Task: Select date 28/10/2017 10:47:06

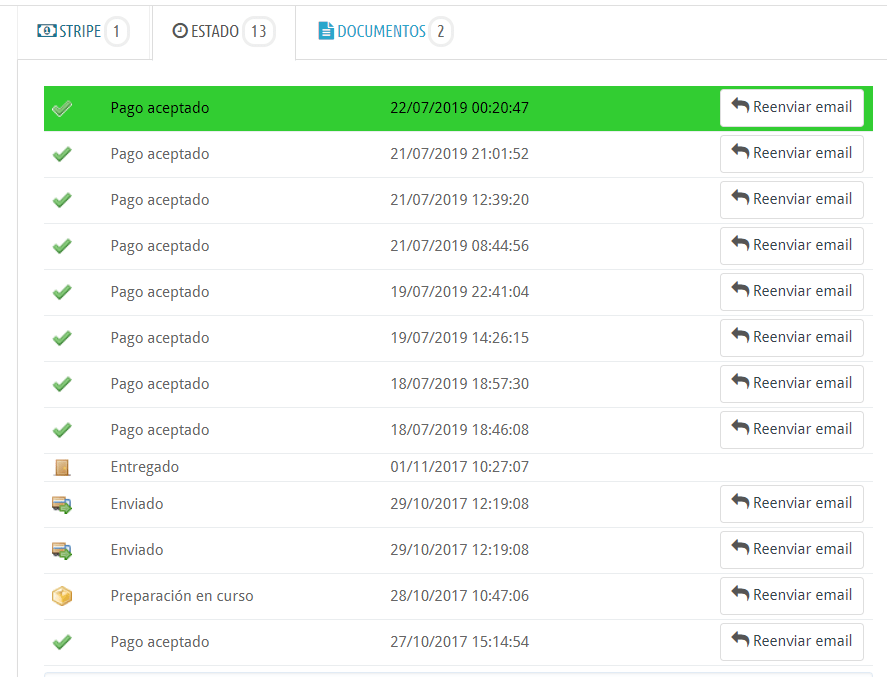Action: pos(459,596)
